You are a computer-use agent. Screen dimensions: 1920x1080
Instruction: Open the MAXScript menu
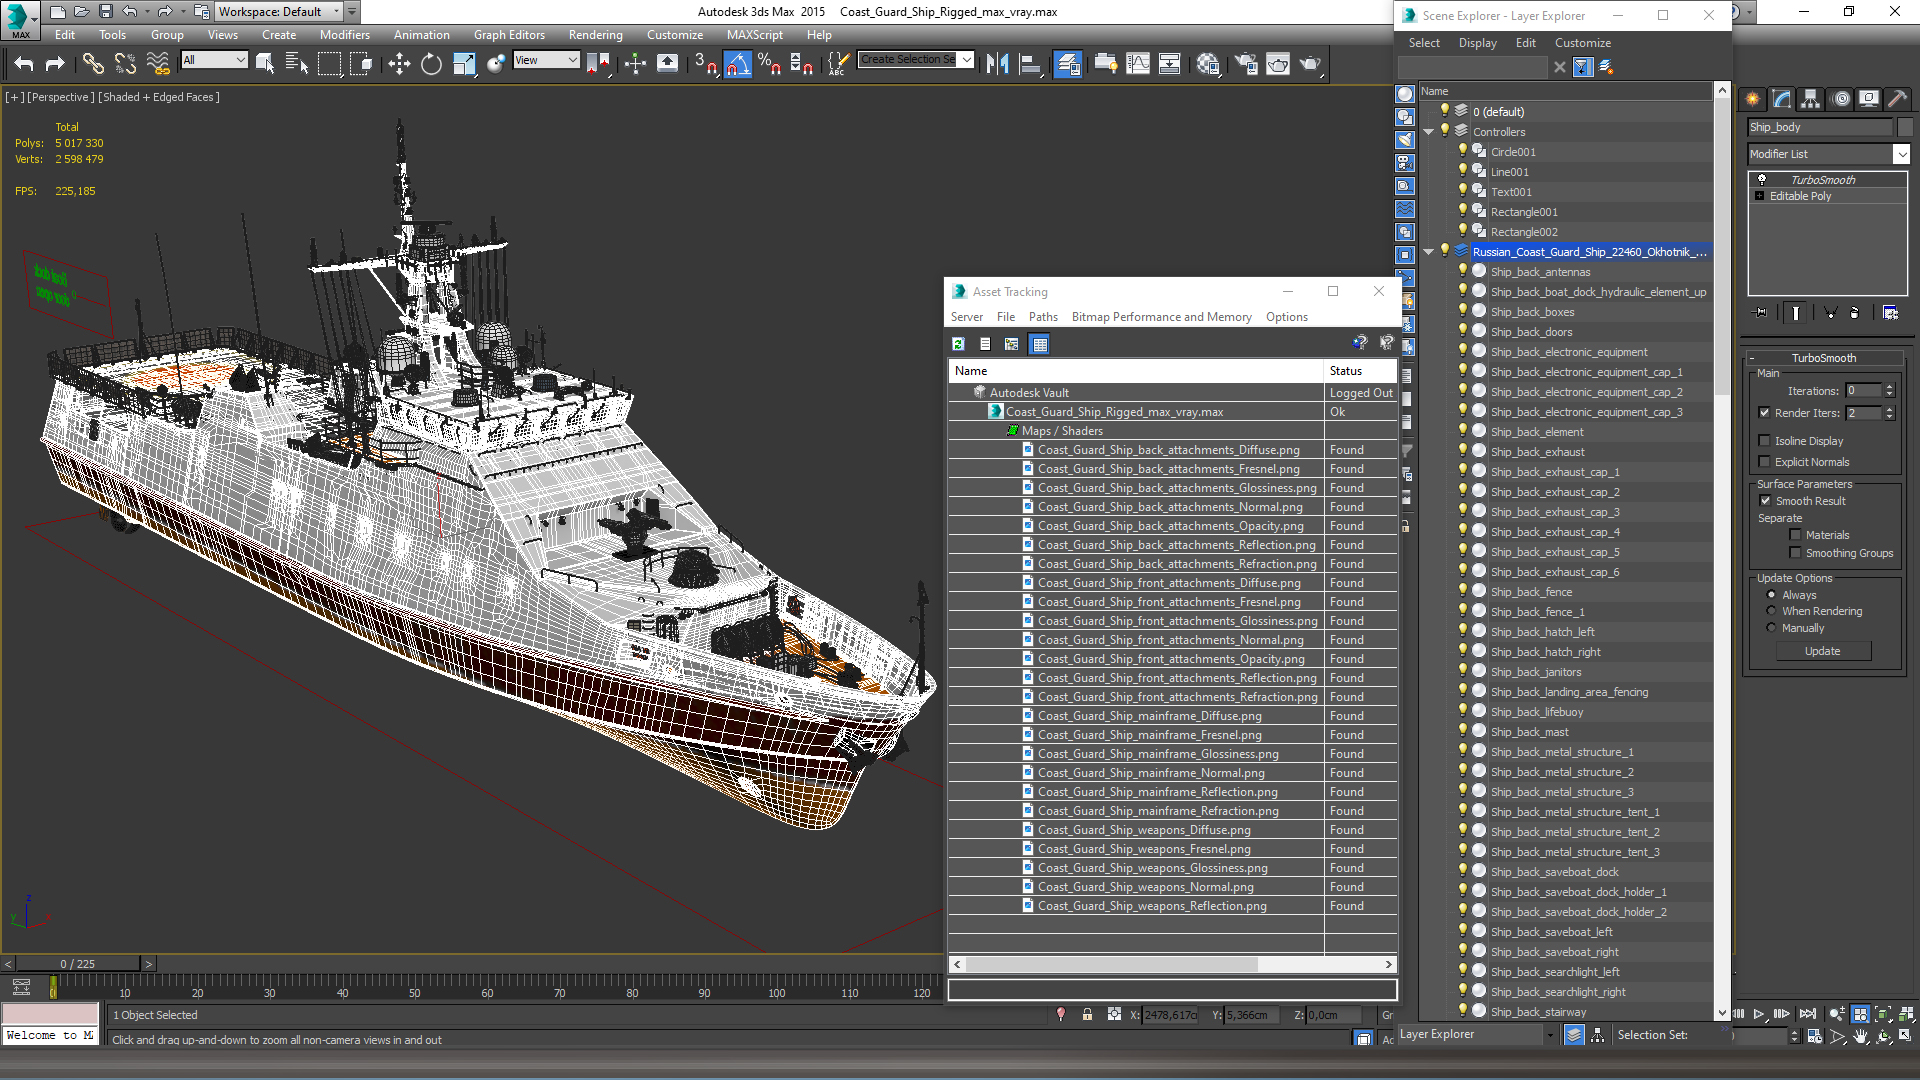coord(755,35)
